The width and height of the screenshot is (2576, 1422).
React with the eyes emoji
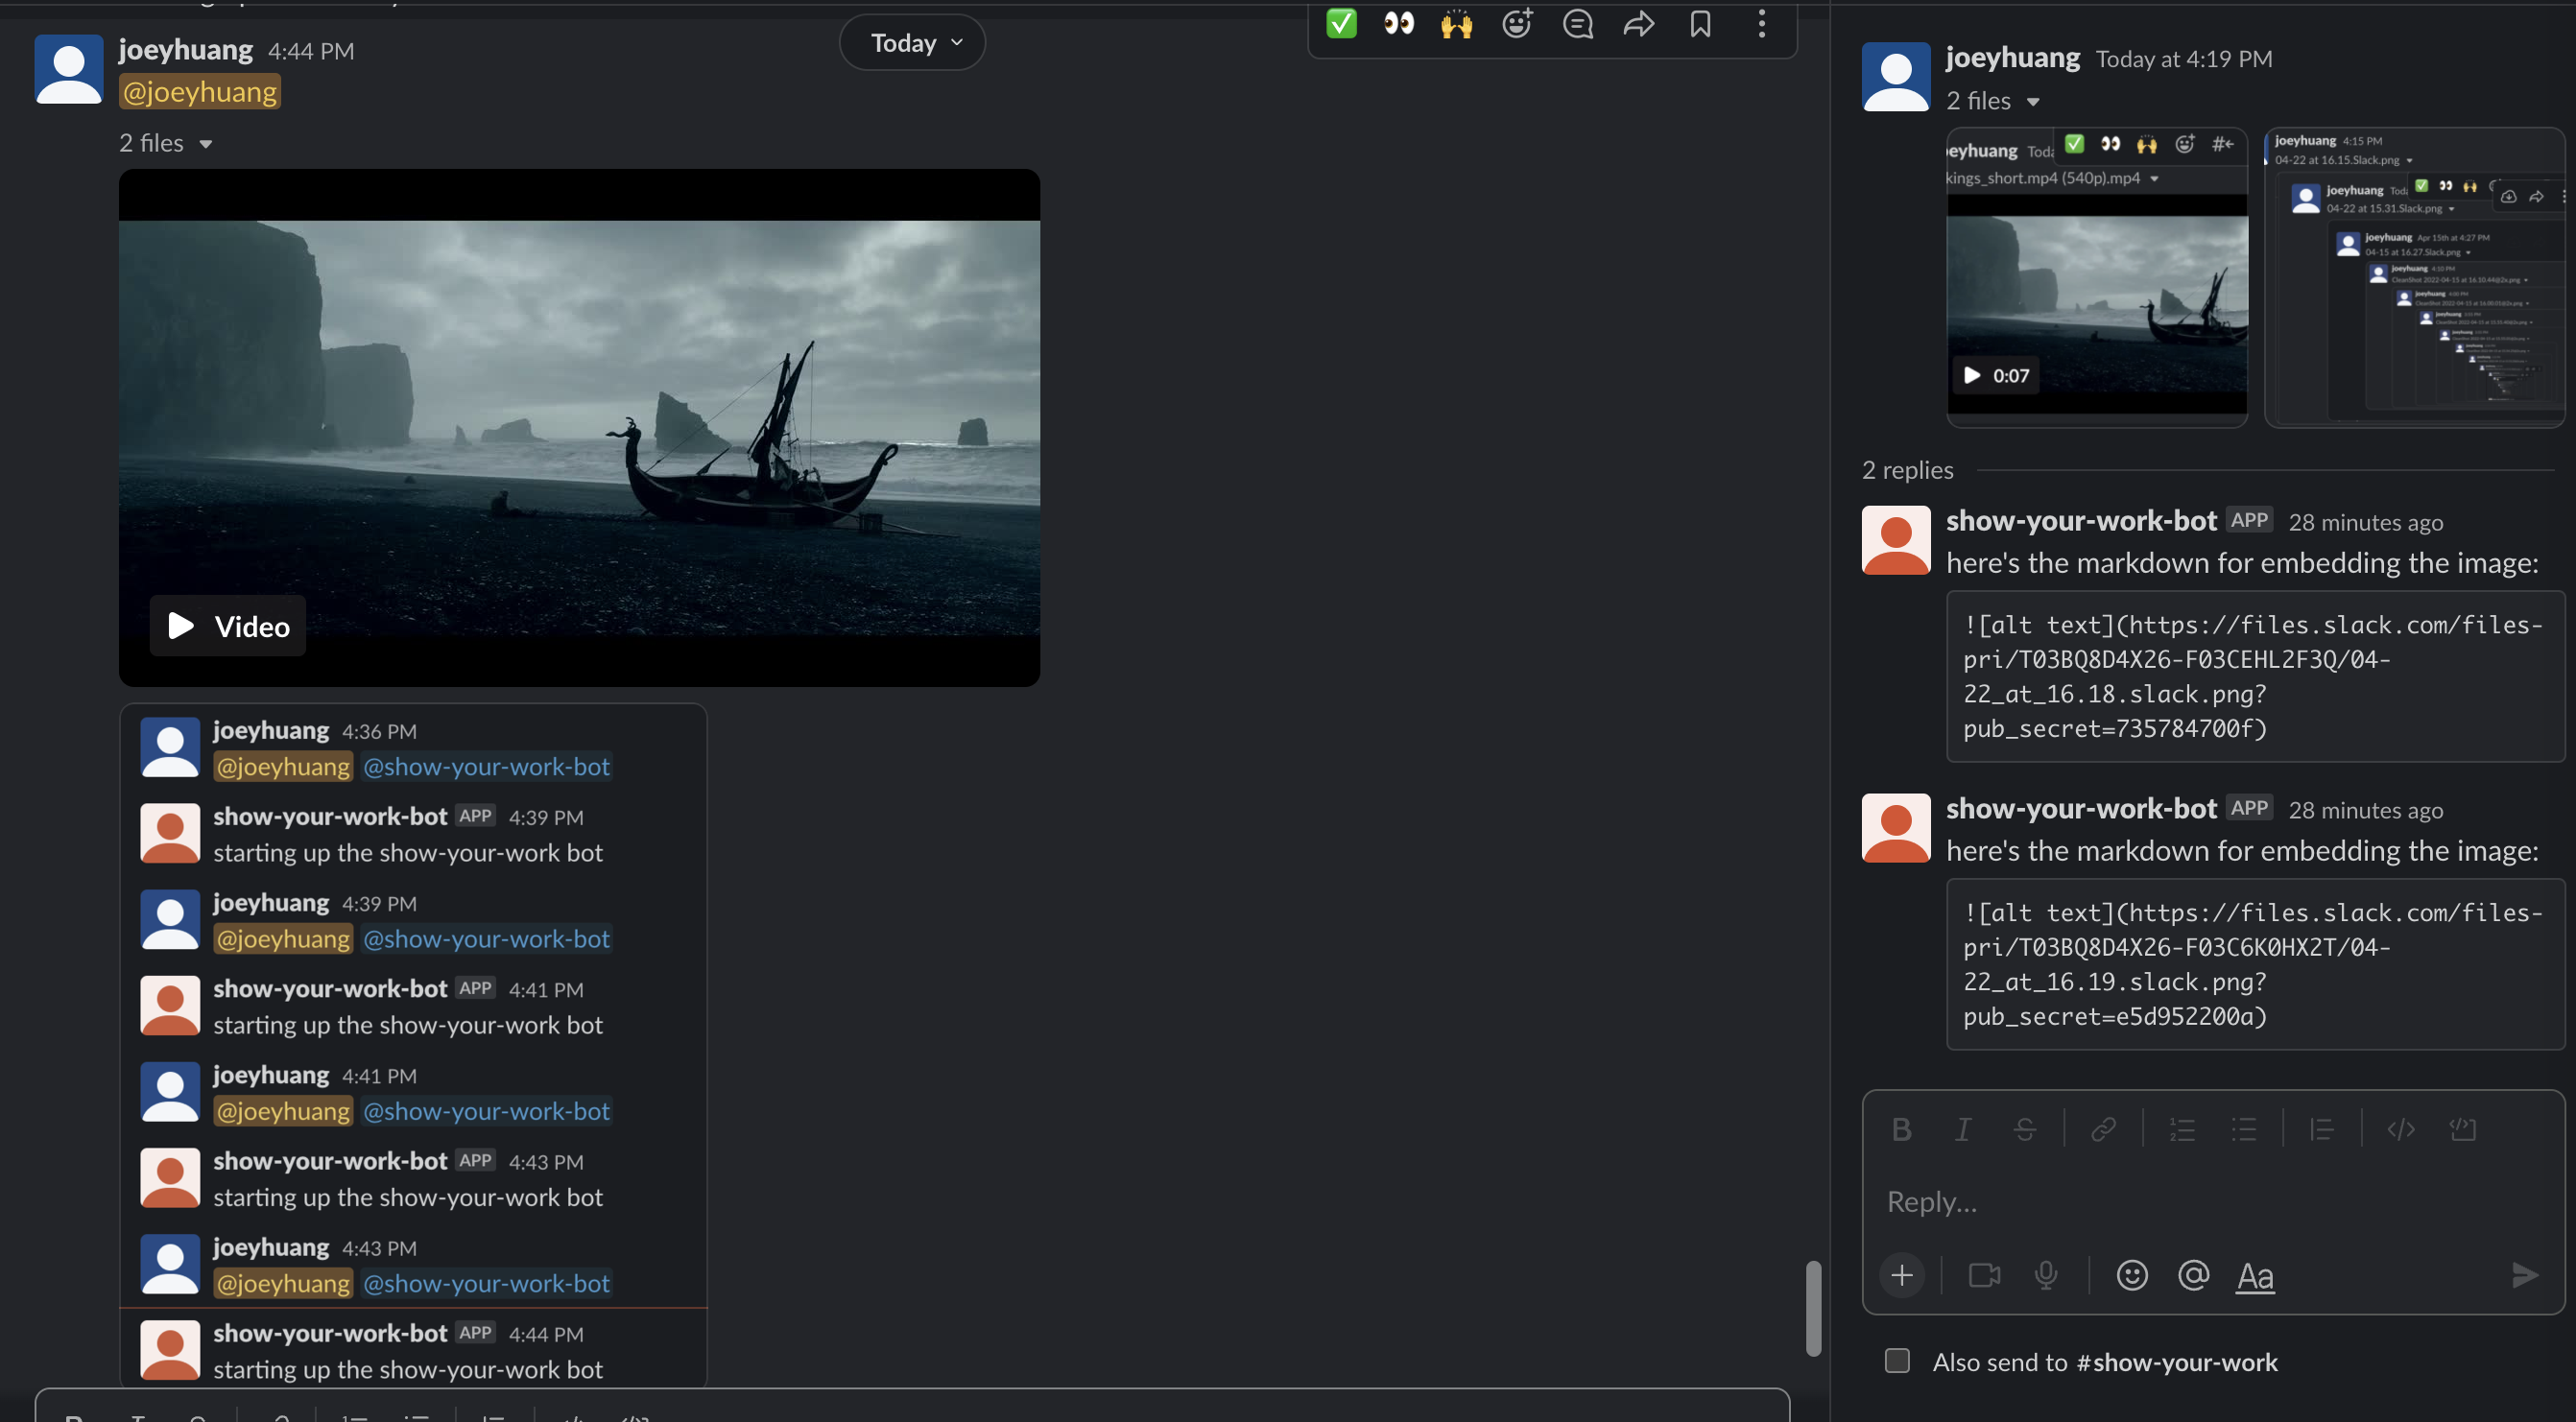[1398, 24]
